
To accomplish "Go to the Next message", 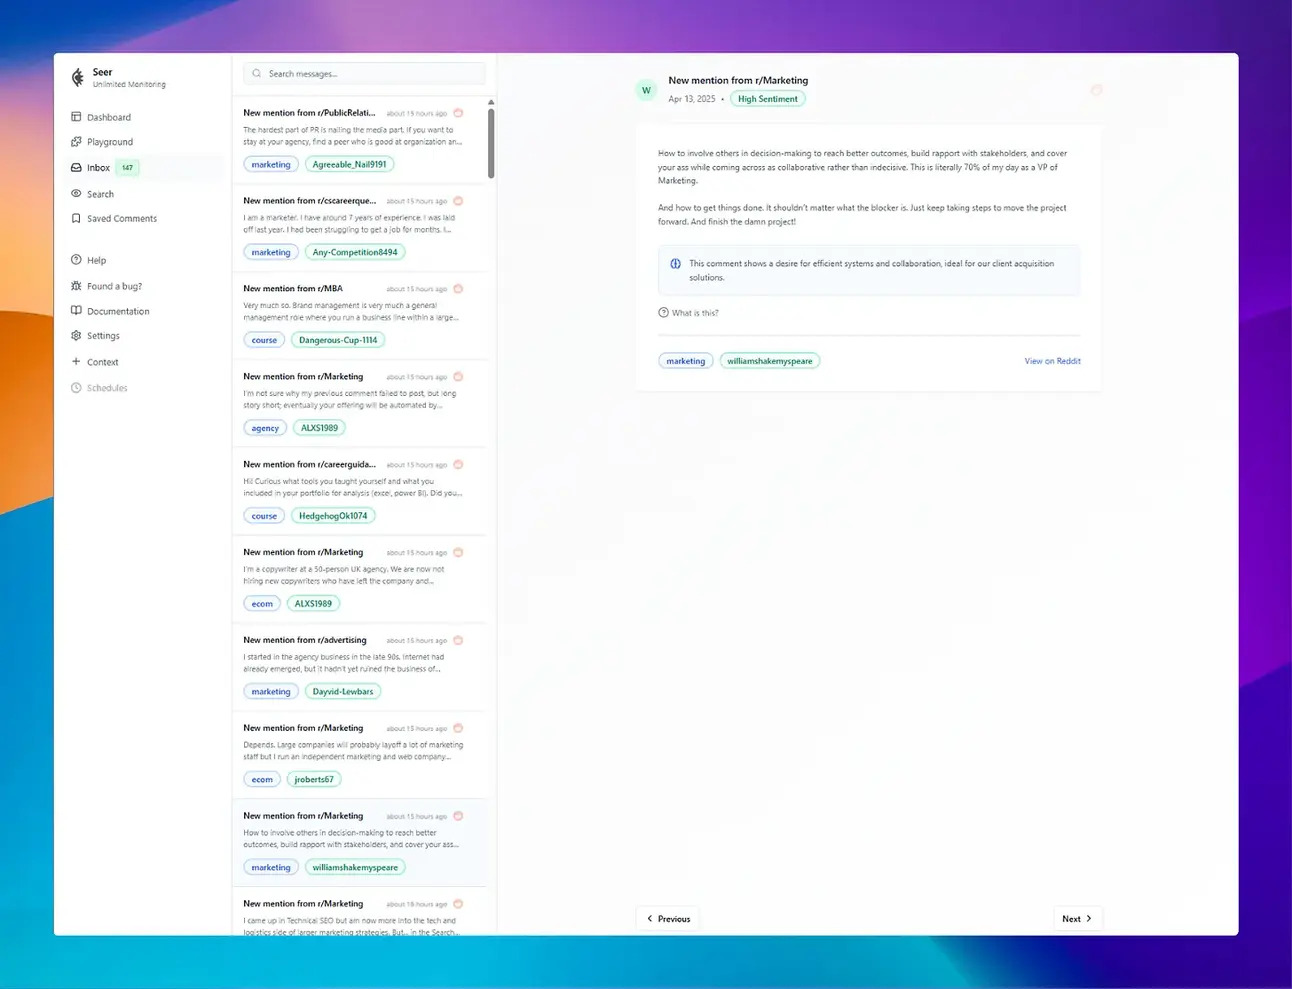I will point(1077,919).
